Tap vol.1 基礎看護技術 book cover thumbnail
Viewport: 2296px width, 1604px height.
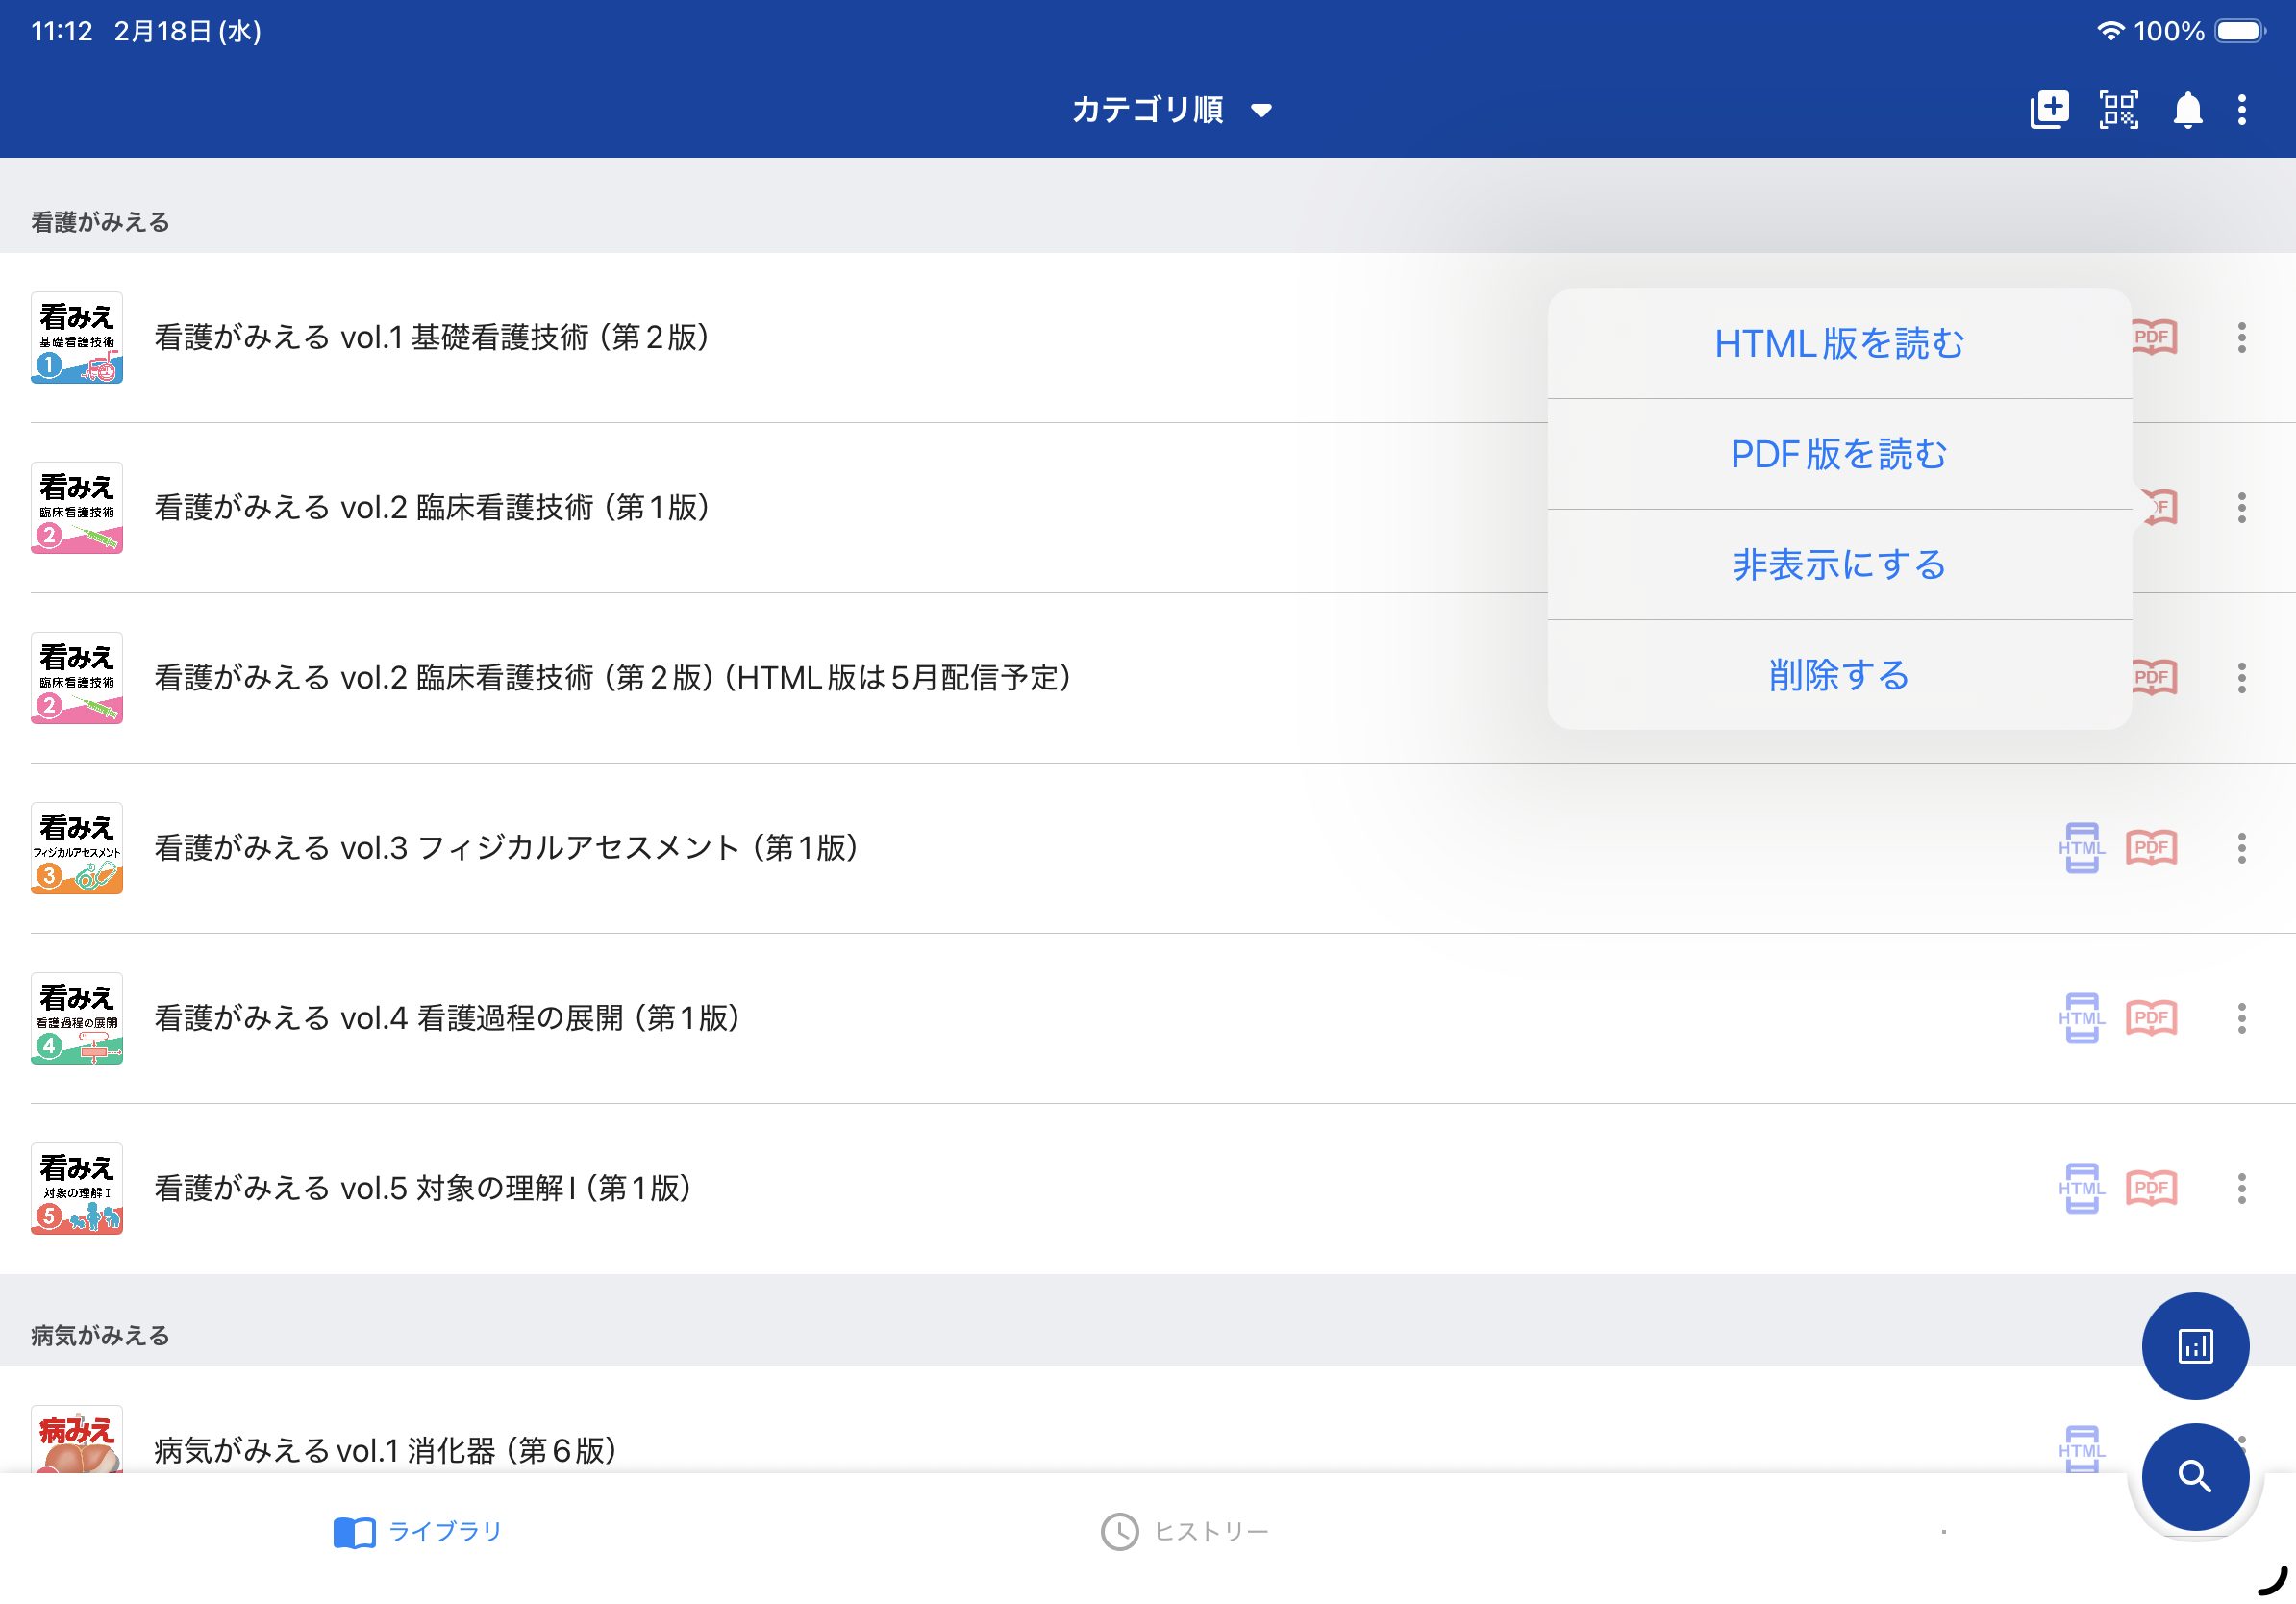pyautogui.click(x=77, y=338)
